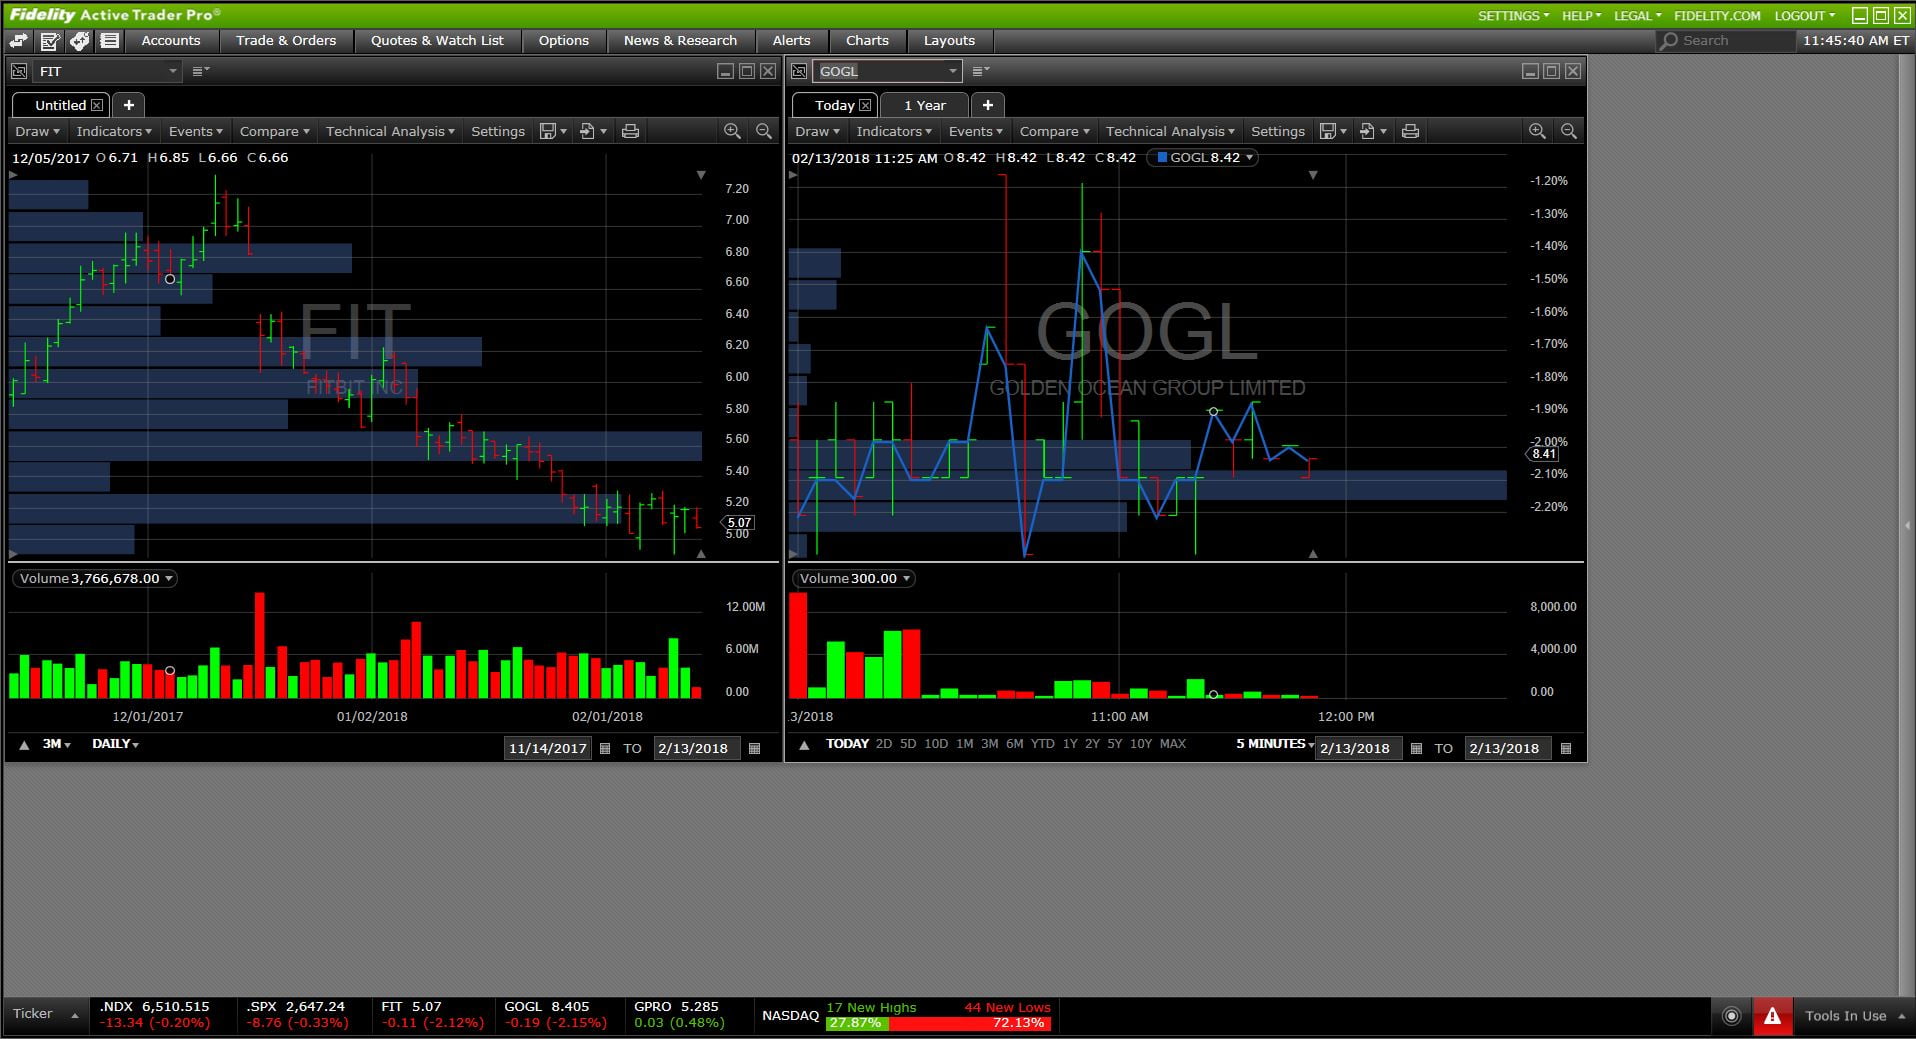Collapse FIT chart bottom panel arrow

[24, 745]
